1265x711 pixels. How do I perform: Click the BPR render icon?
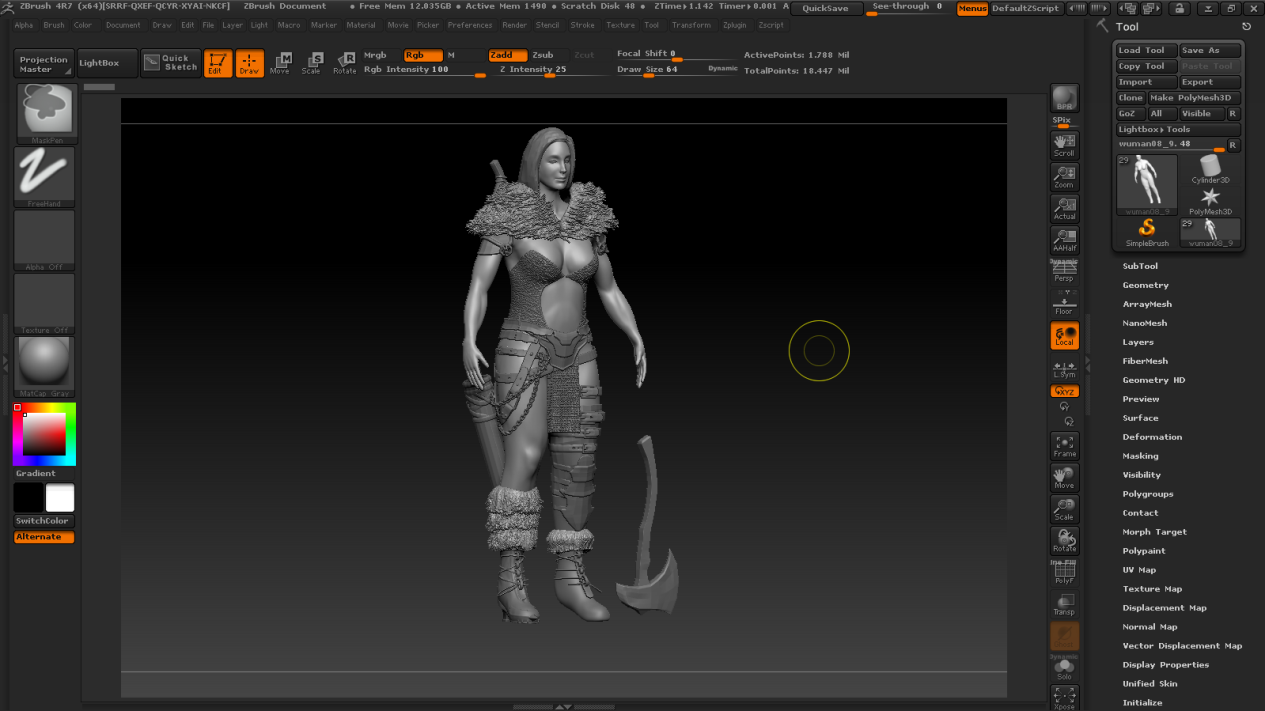click(x=1064, y=98)
